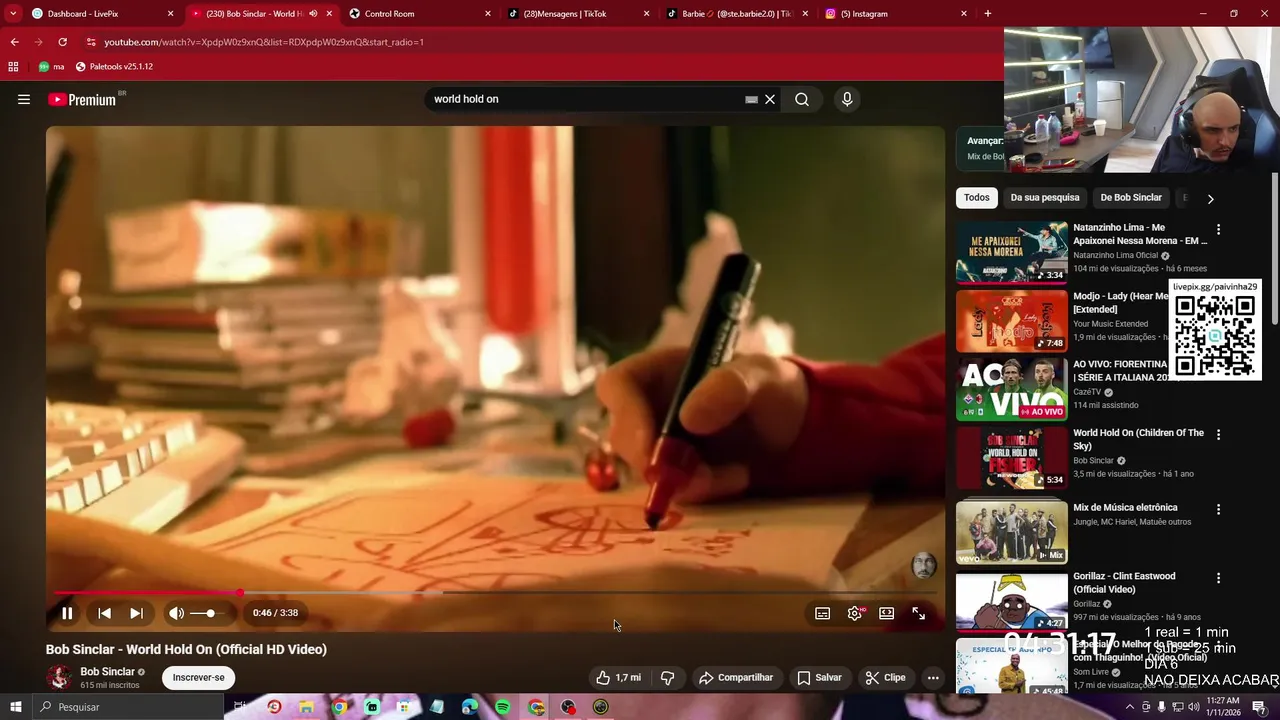Click the Compartilhar share button
This screenshot has height=720, width=1280.
pos(736,677)
